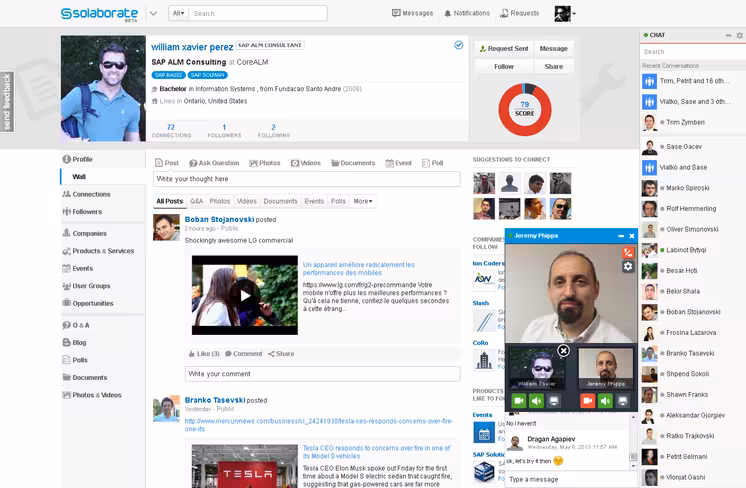This screenshot has height=488, width=746.
Task: Select the Post composer option
Action: tap(167, 163)
